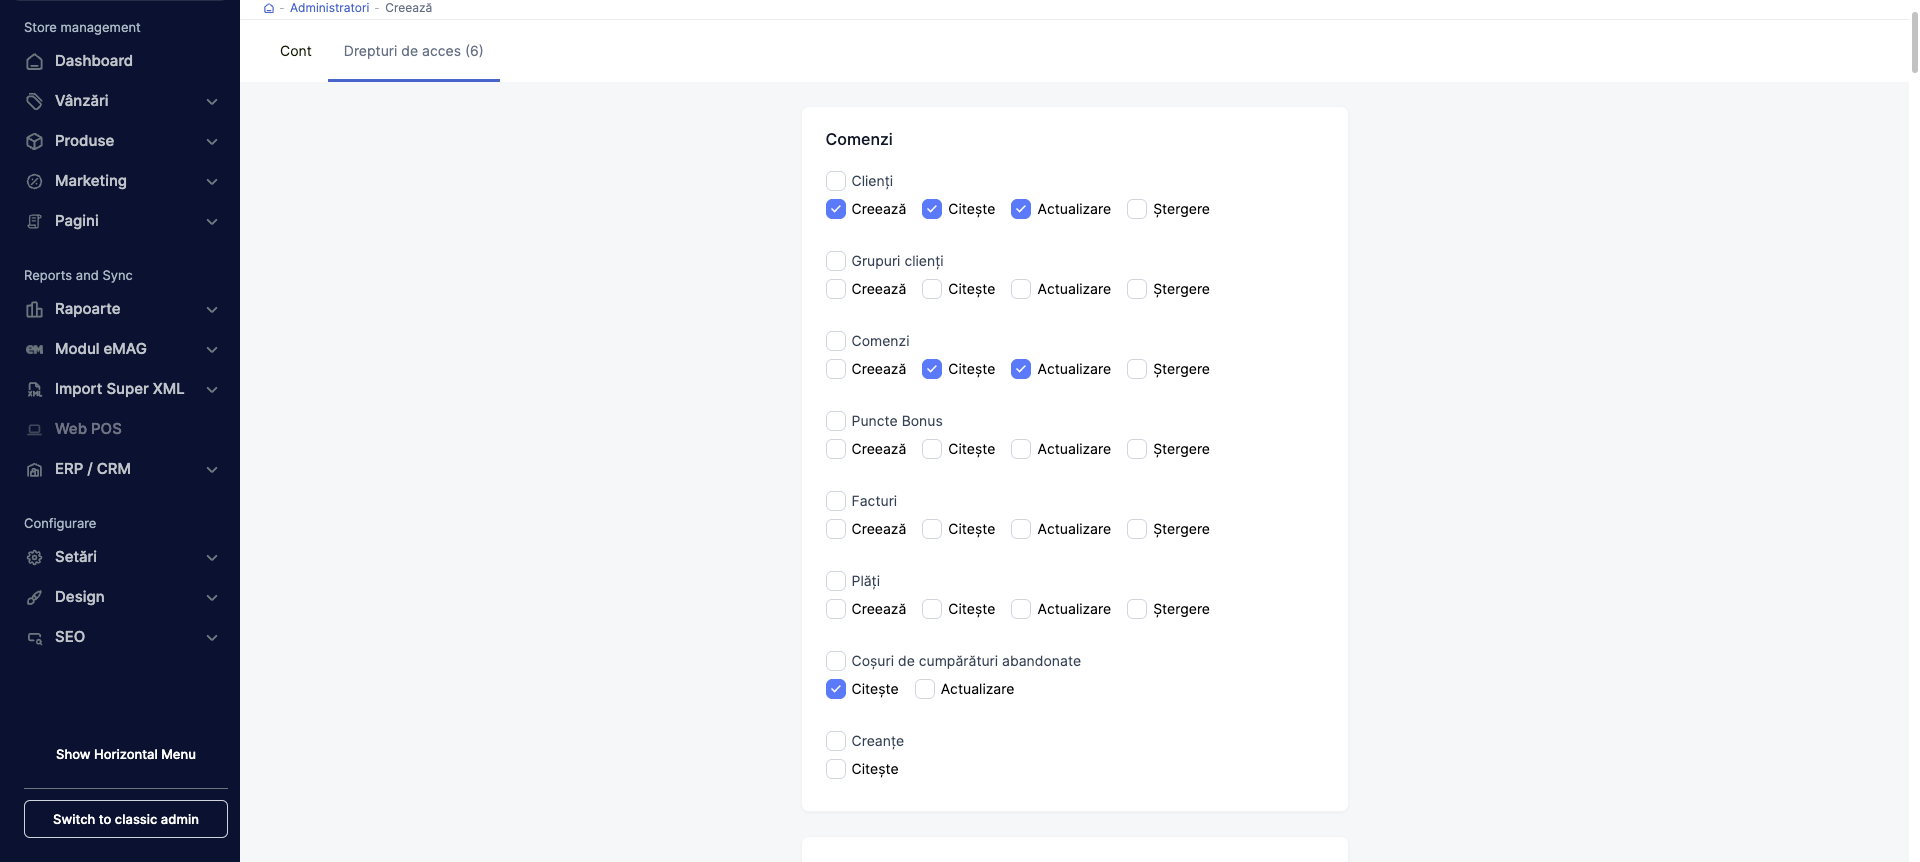Click Show Horizontal Menu option
1920x862 pixels.
[126, 754]
